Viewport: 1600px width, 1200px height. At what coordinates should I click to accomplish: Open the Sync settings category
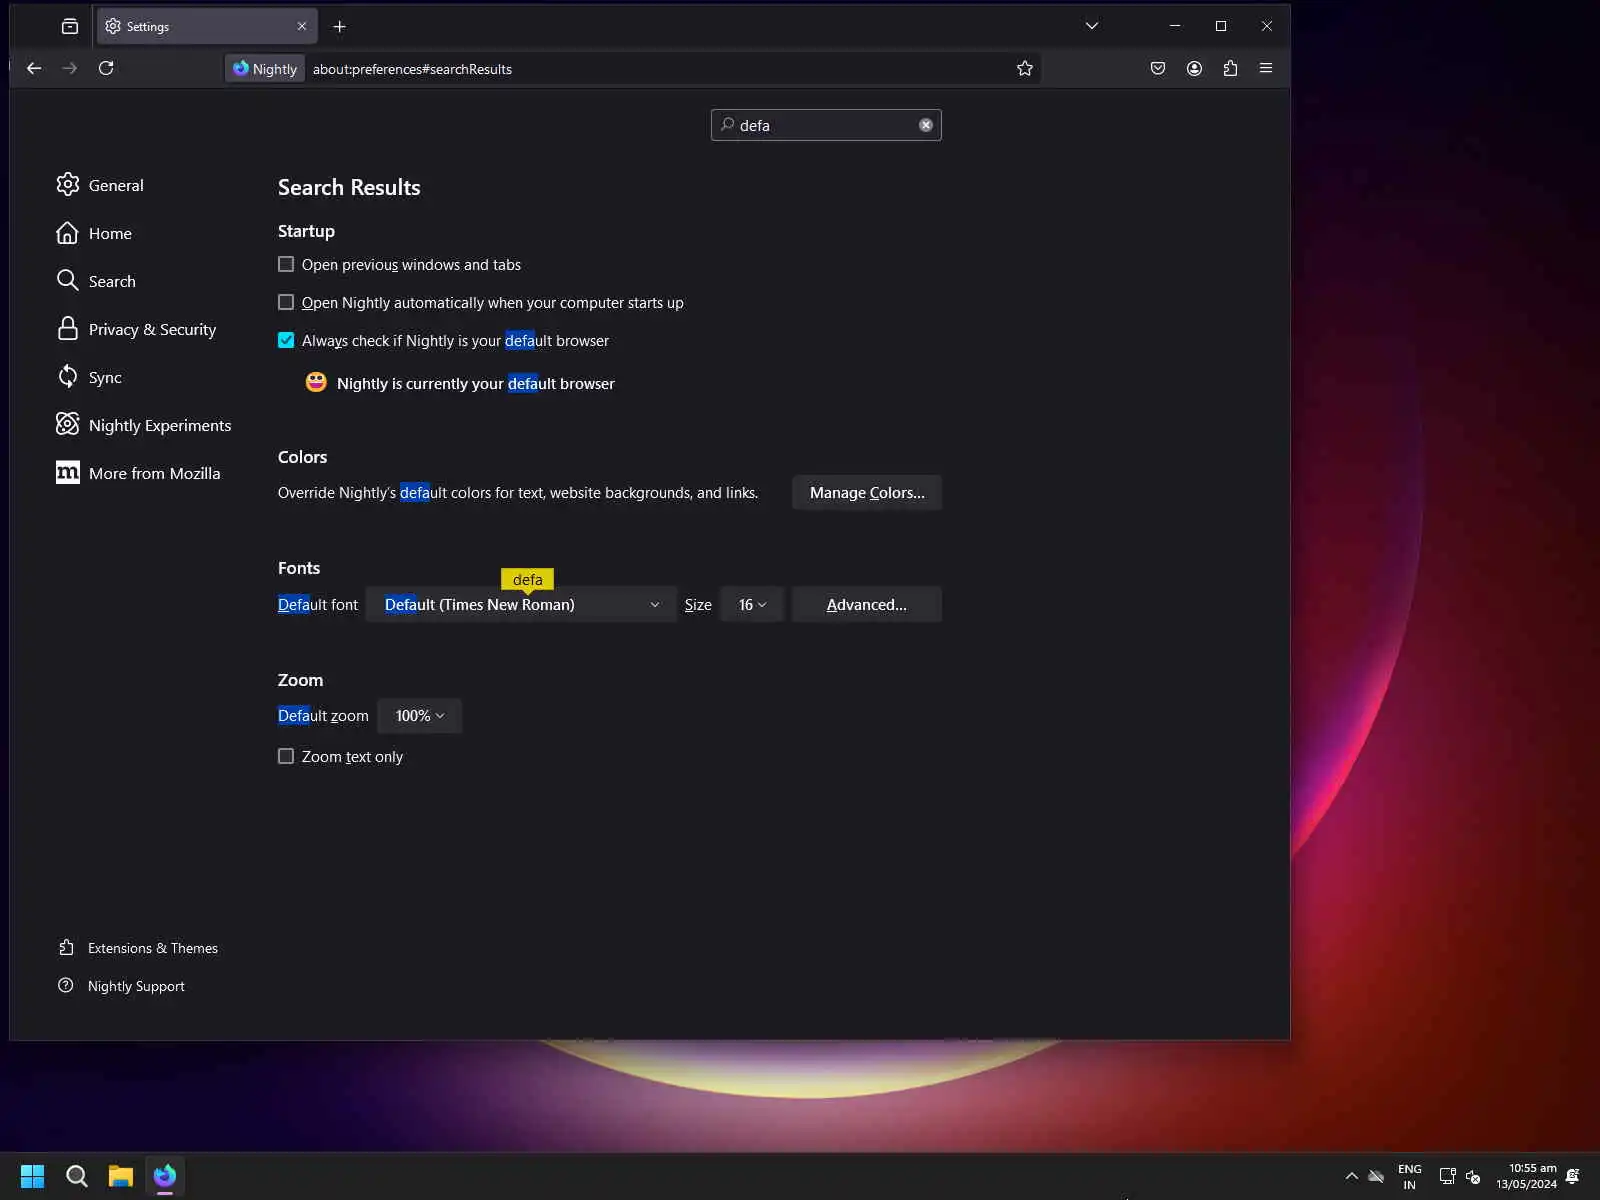pos(89,377)
